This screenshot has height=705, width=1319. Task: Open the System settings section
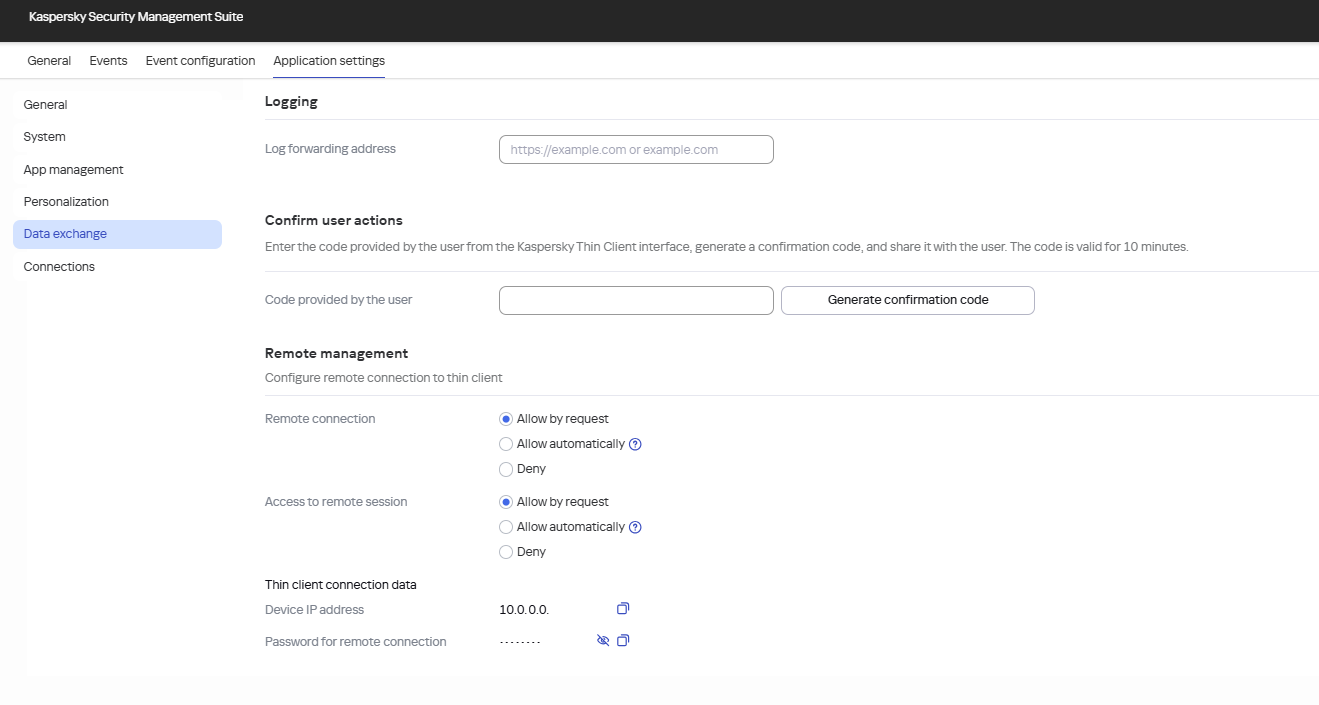[x=44, y=136]
